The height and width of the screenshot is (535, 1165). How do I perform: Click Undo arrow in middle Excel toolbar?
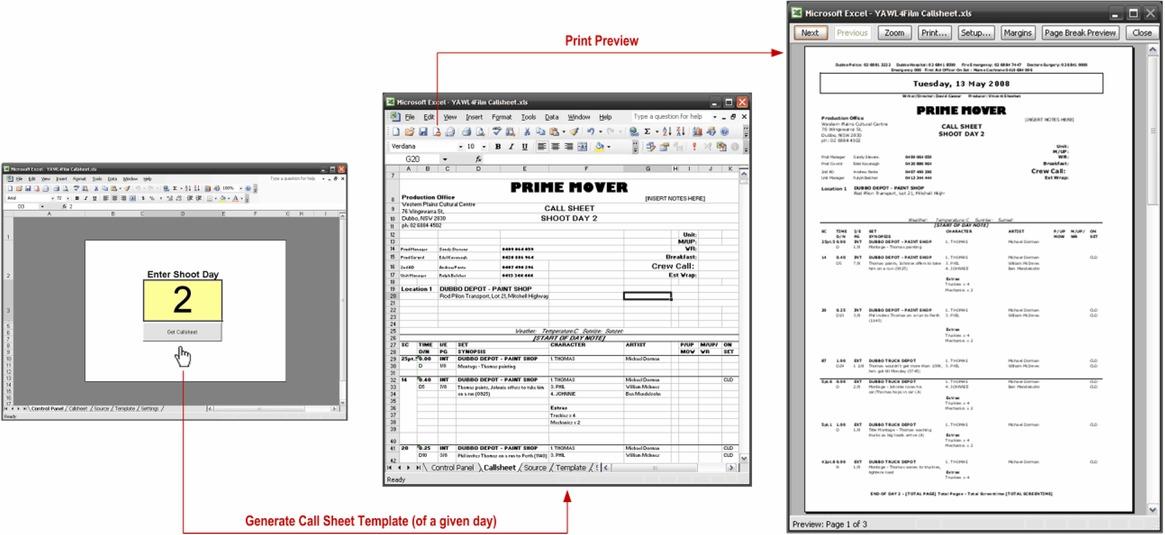coord(590,132)
